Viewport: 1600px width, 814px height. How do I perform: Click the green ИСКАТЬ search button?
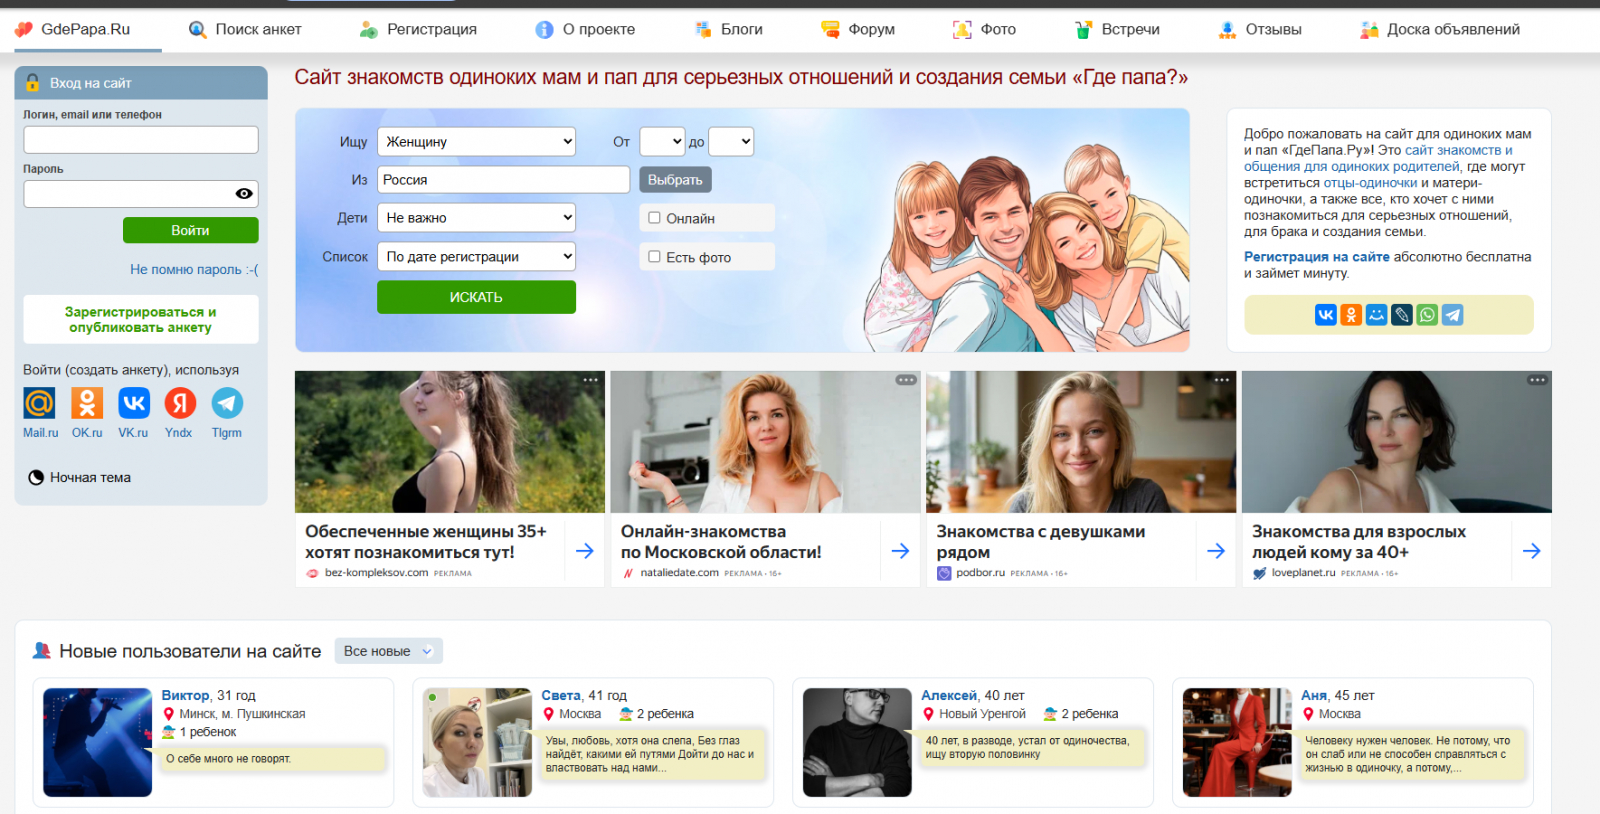(476, 297)
